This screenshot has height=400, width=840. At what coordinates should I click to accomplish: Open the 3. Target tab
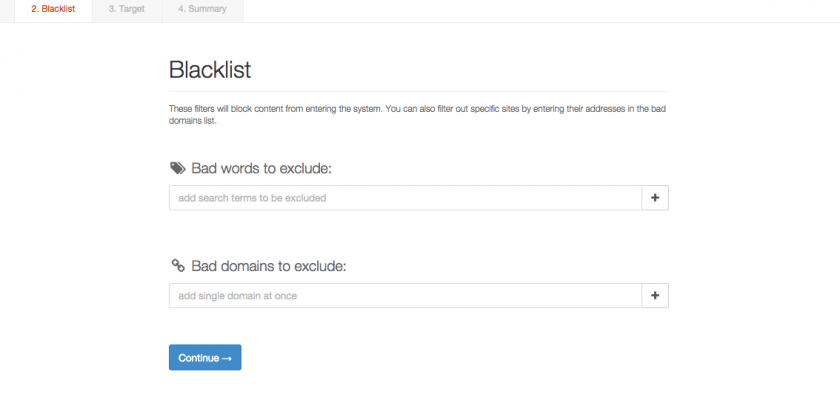126,10
